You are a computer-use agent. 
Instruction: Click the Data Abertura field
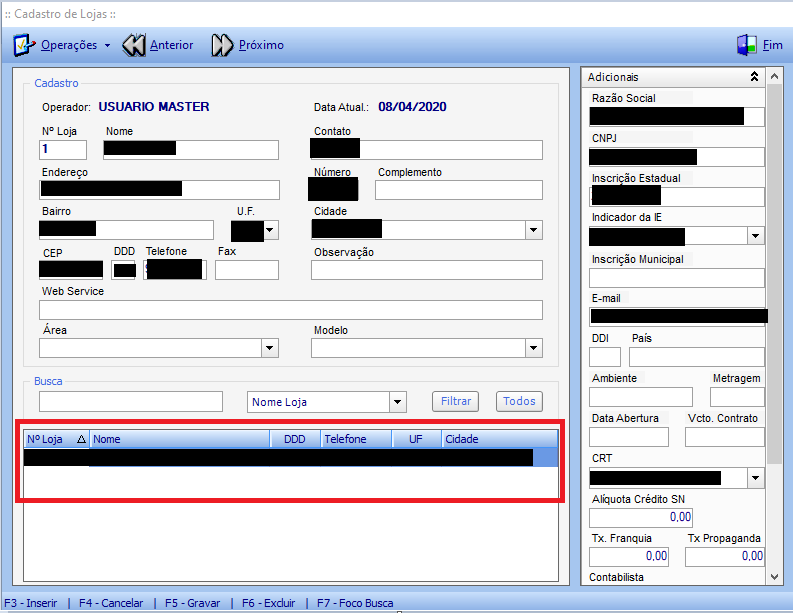[x=629, y=437]
